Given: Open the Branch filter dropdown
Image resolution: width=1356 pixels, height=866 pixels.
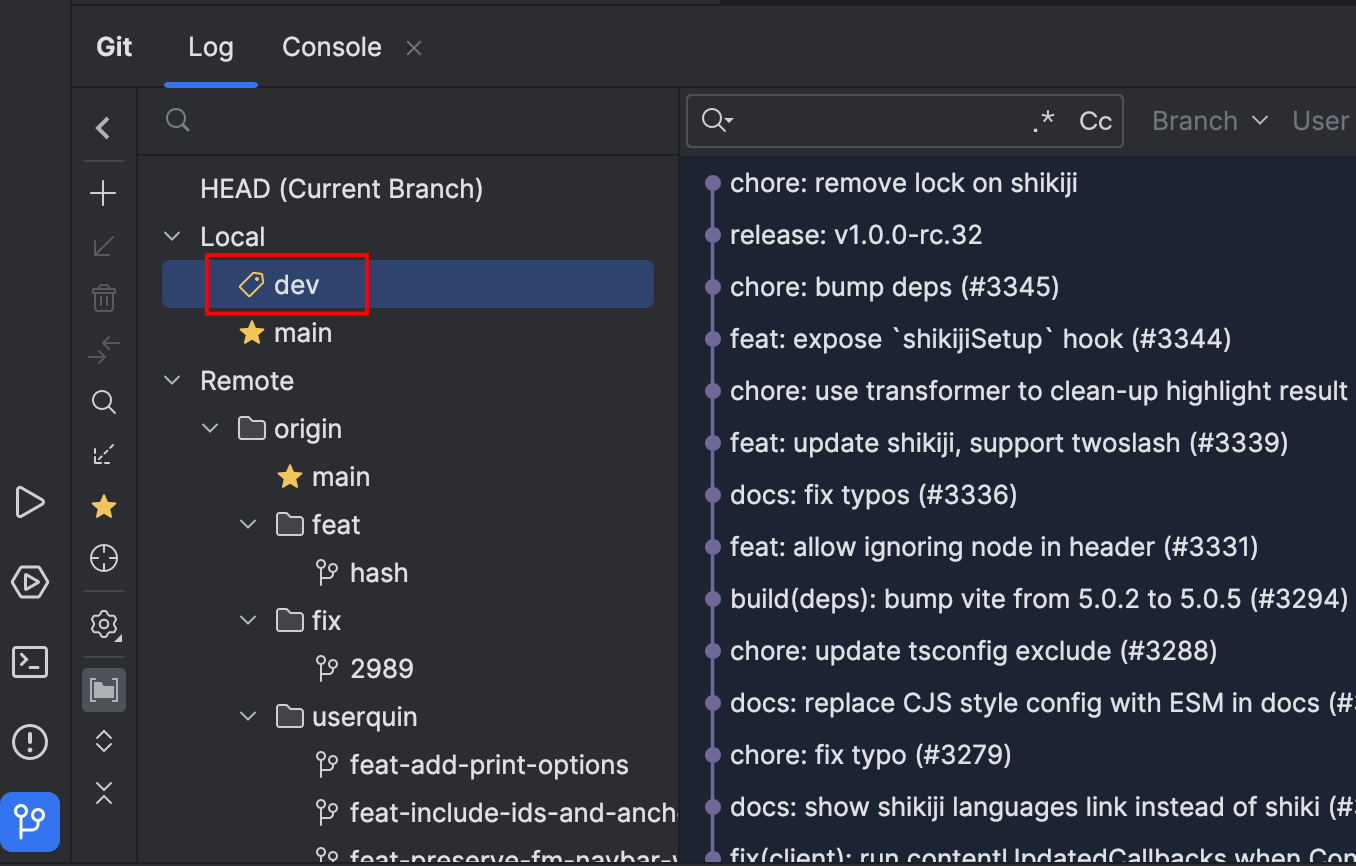Looking at the screenshot, I should (1209, 121).
